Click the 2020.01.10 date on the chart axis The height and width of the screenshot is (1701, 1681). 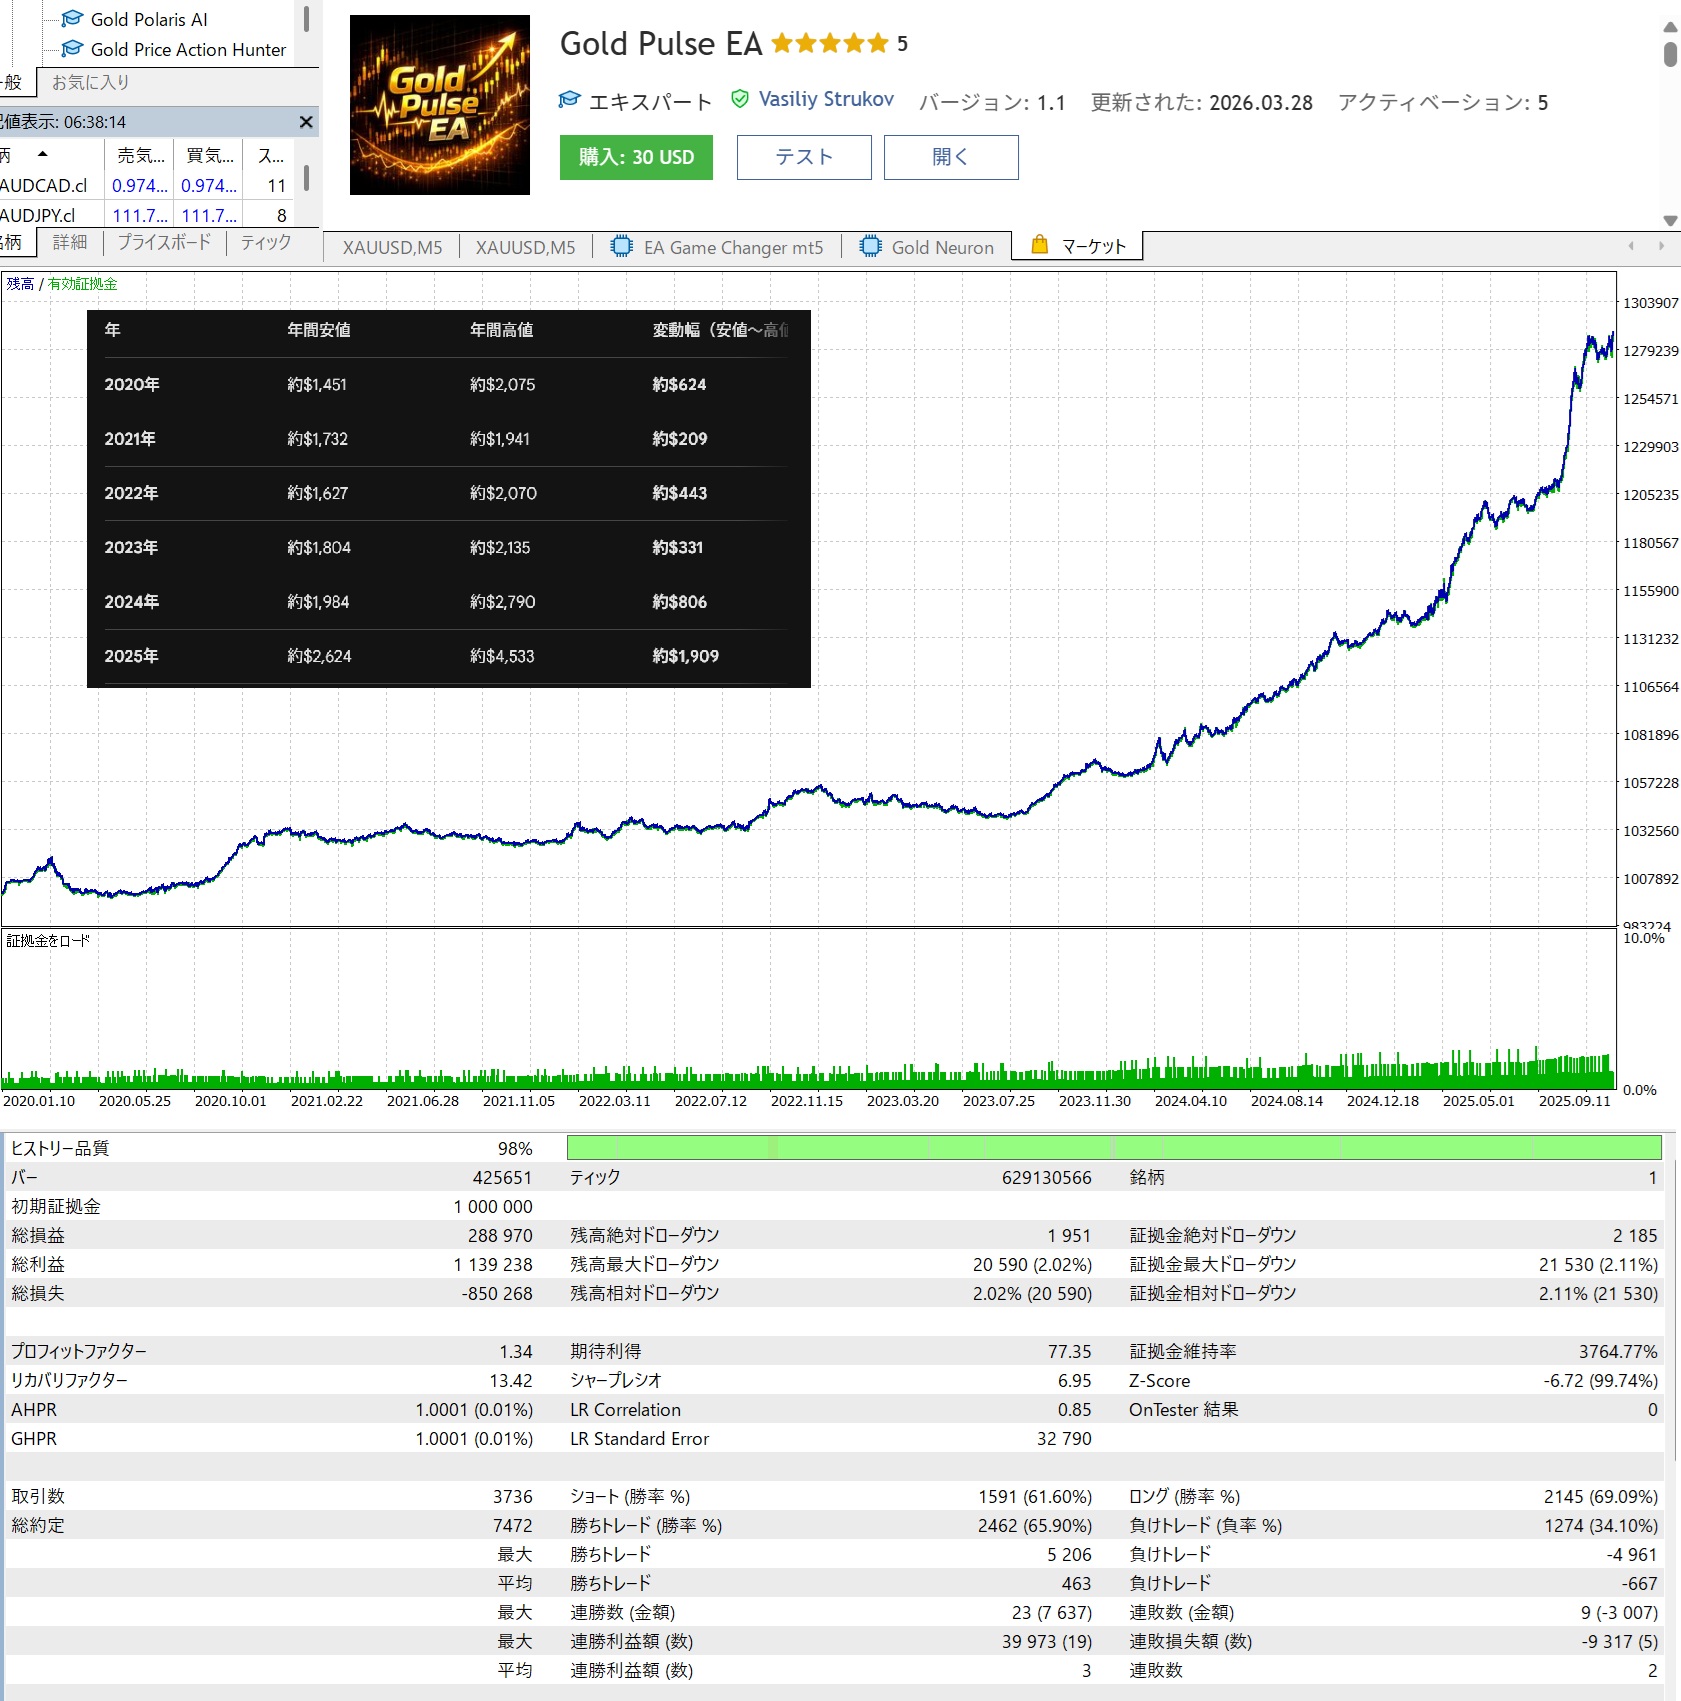39,1100
